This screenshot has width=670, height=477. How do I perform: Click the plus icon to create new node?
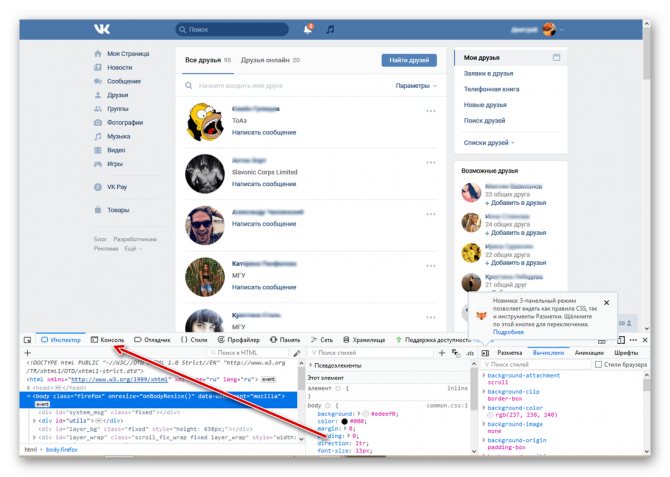pyautogui.click(x=28, y=353)
